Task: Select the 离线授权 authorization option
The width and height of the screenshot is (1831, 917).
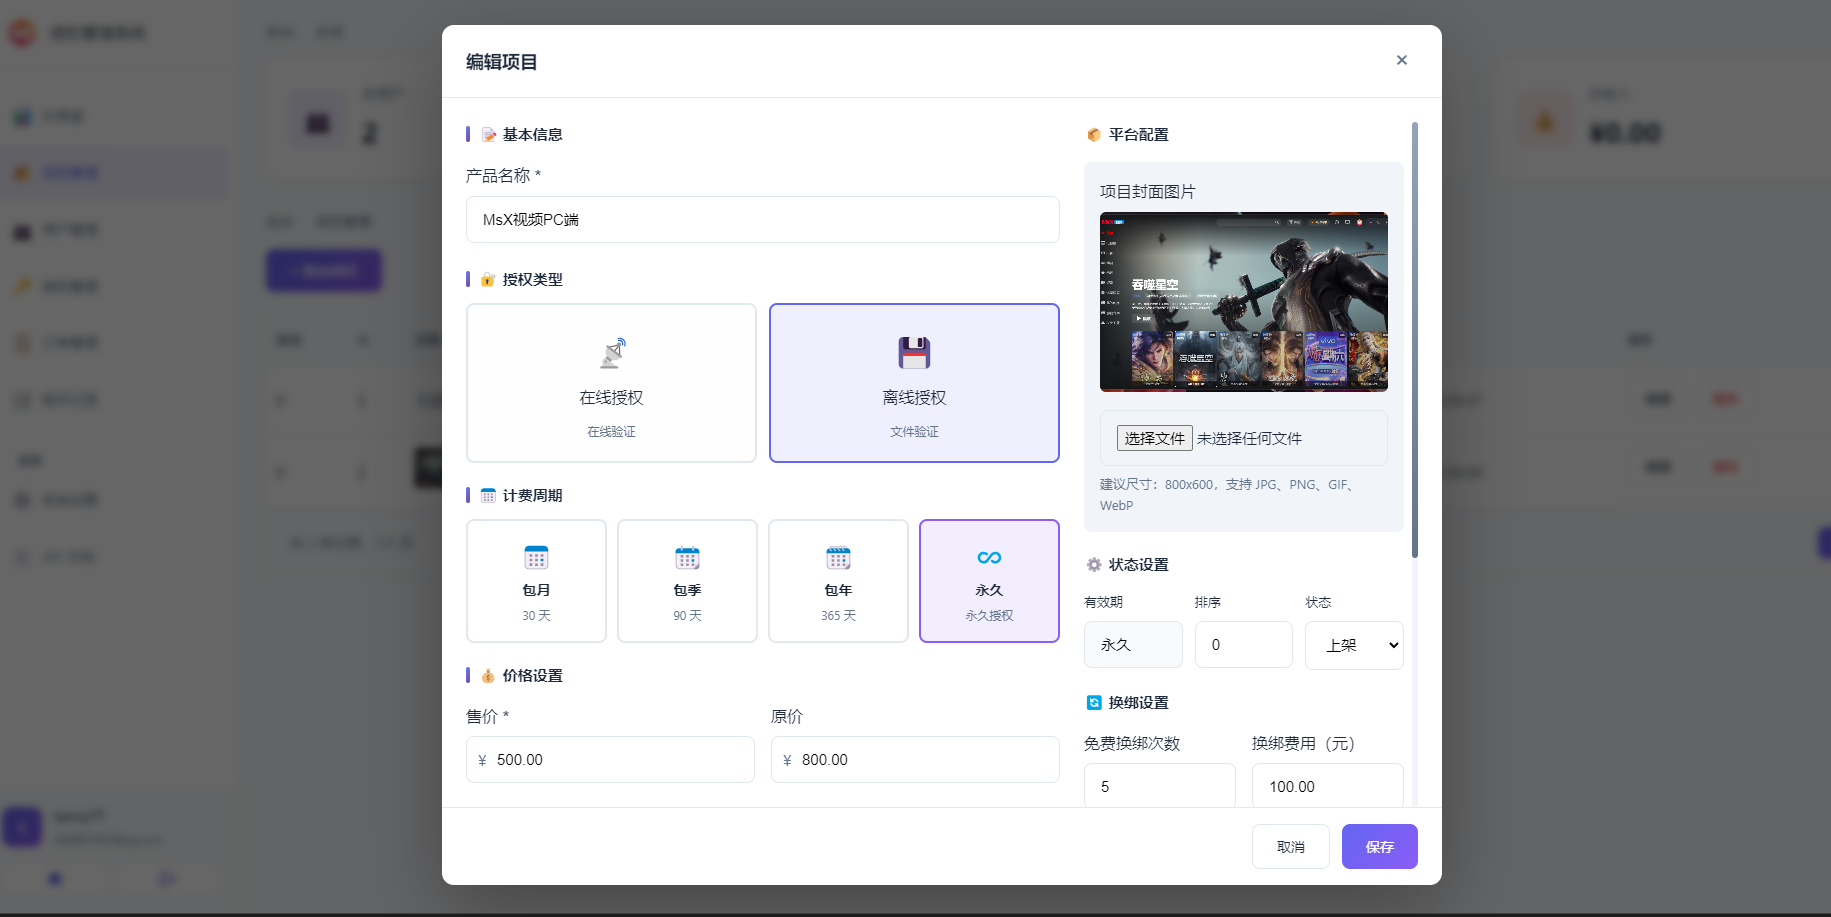Action: click(913, 383)
